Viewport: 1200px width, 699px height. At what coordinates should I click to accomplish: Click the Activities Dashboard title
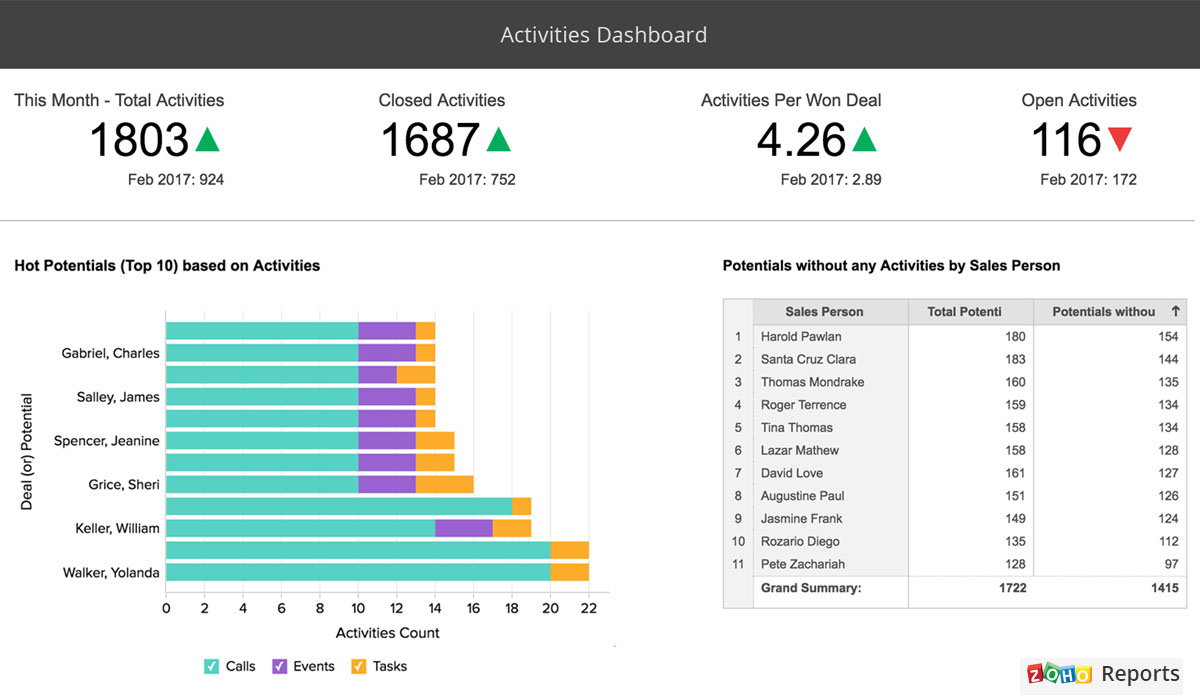[603, 35]
